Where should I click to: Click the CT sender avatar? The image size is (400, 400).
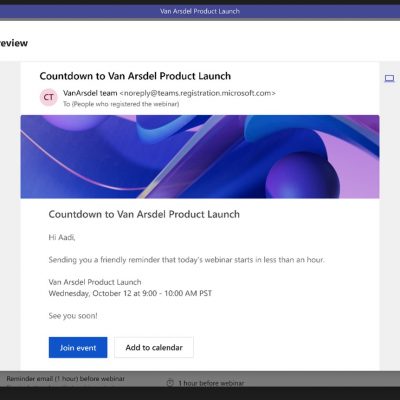coord(49,97)
